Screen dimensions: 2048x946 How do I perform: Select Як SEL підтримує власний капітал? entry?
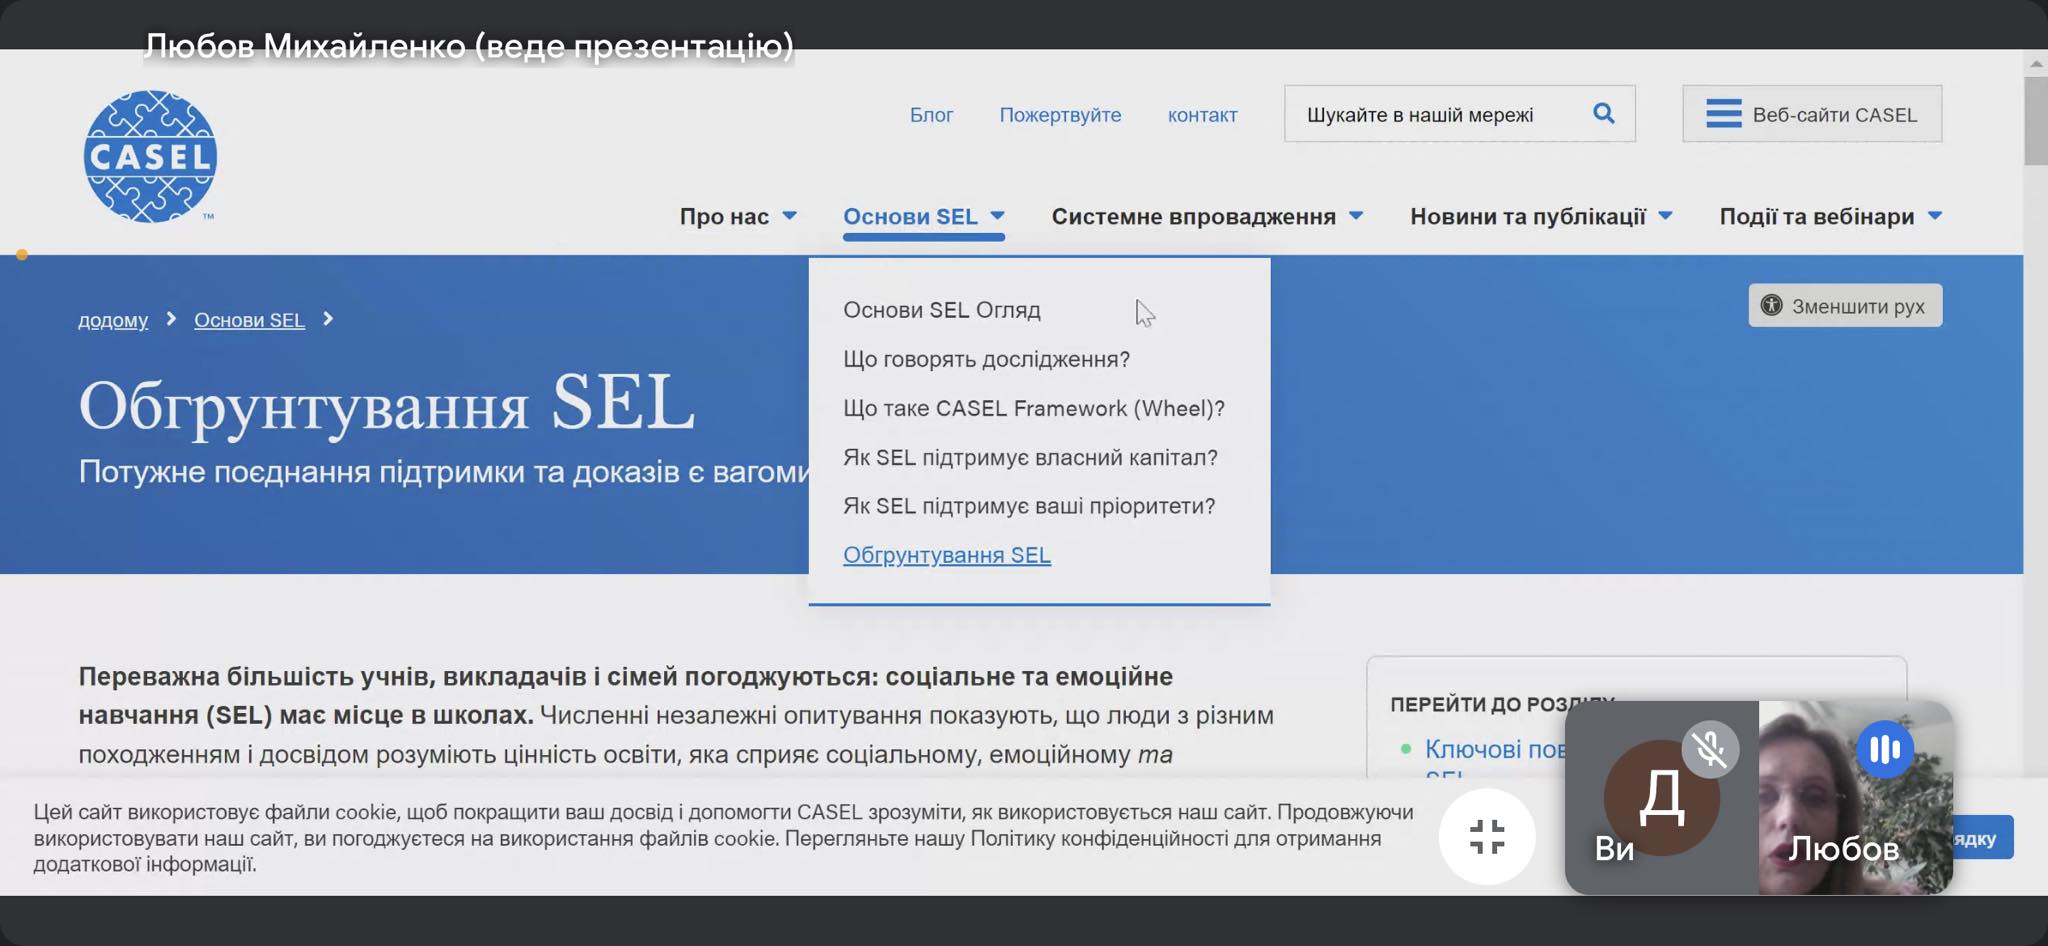click(1030, 457)
